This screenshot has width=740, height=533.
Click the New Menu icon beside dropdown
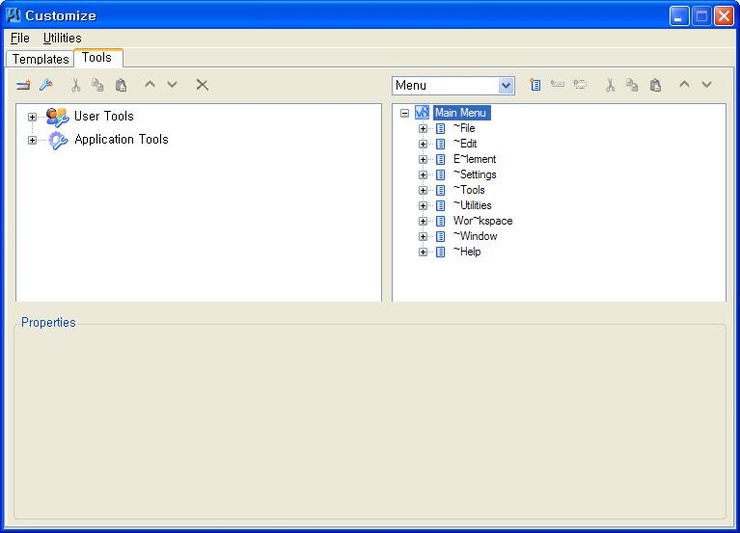coord(535,86)
